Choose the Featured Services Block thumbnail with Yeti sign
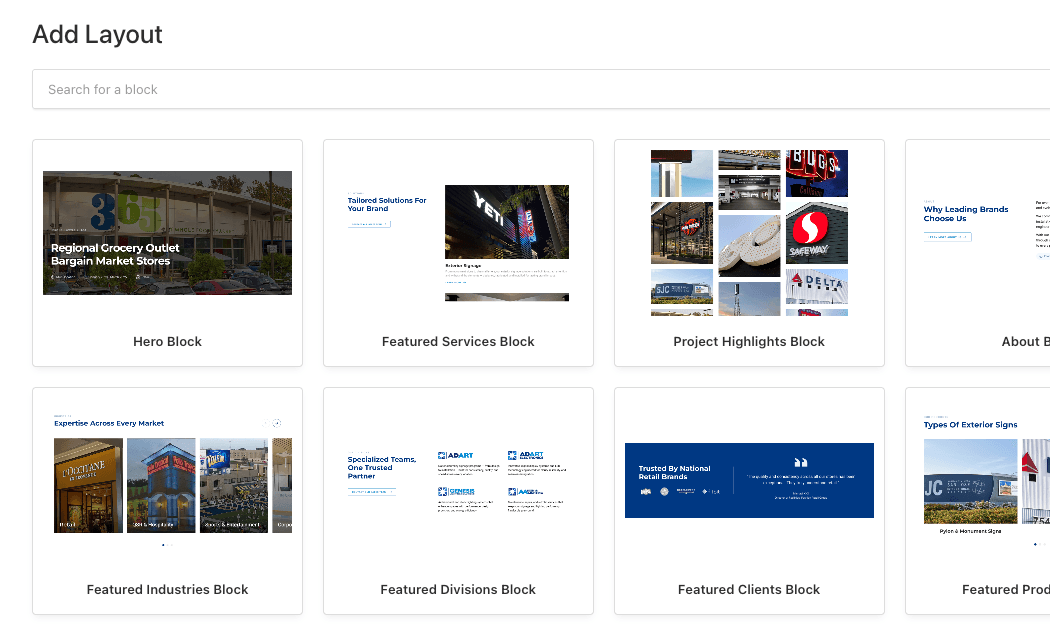1050x631 pixels. 506,222
